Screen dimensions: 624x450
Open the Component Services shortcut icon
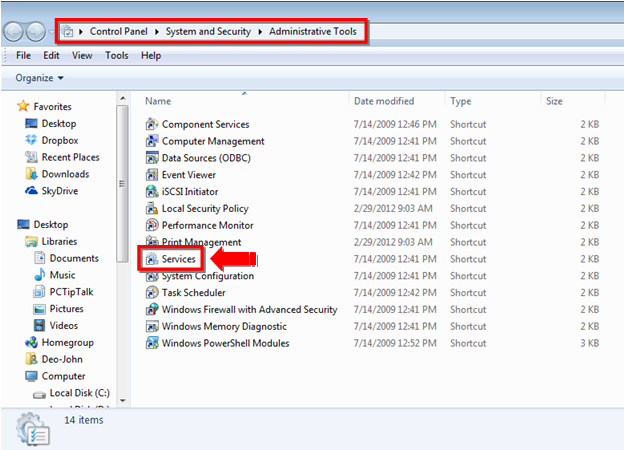(152, 124)
